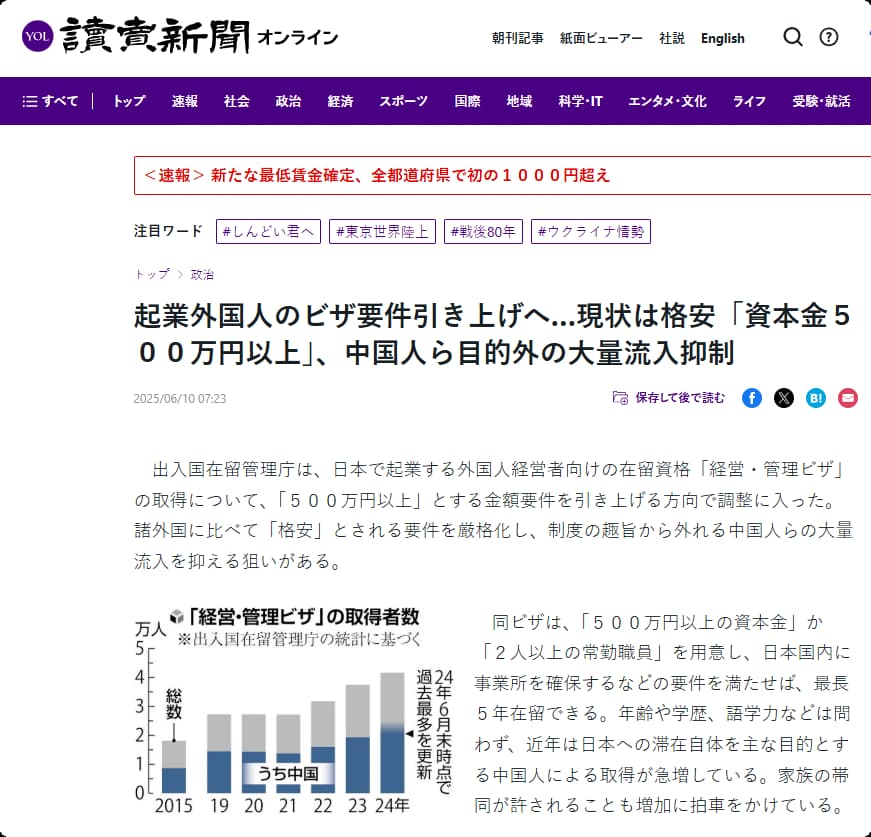Click the search magnifier icon
The height and width of the screenshot is (837, 871).
point(793,37)
